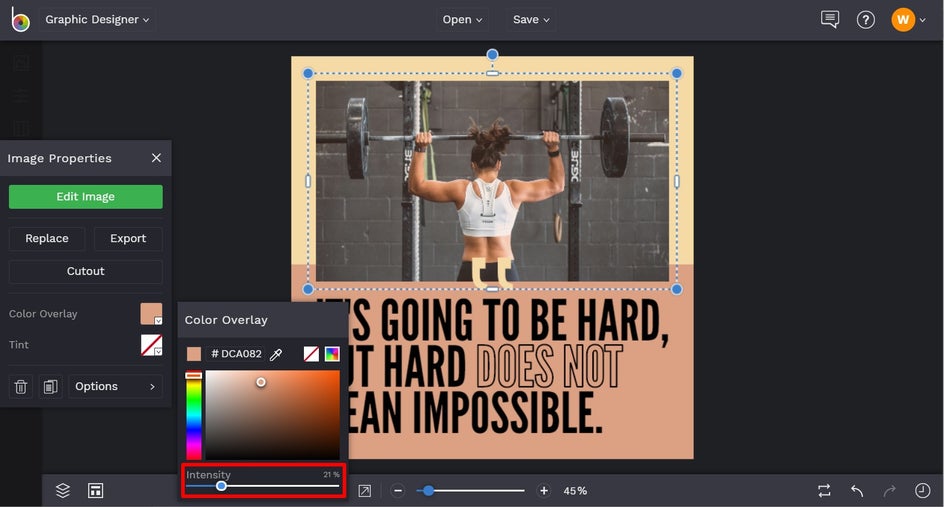The width and height of the screenshot is (944, 507).
Task: Select the weightlifter photo on canvas
Action: (492, 181)
